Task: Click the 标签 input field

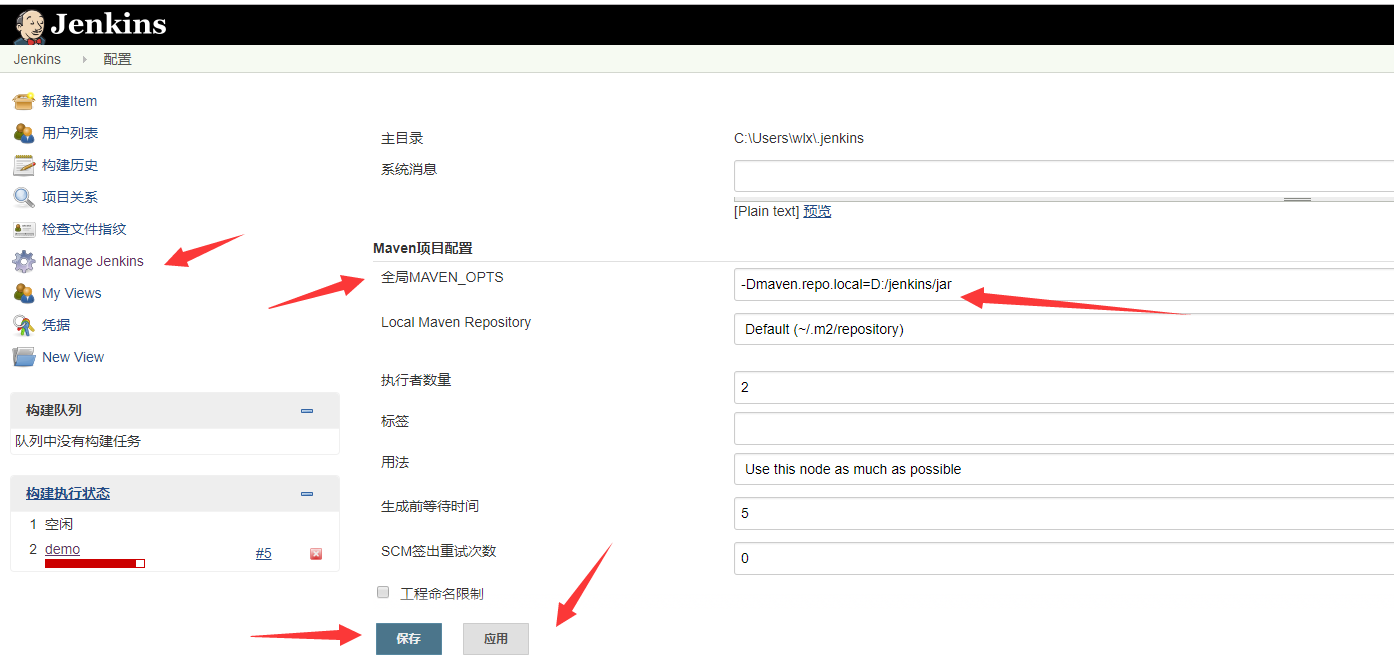Action: point(1064,428)
